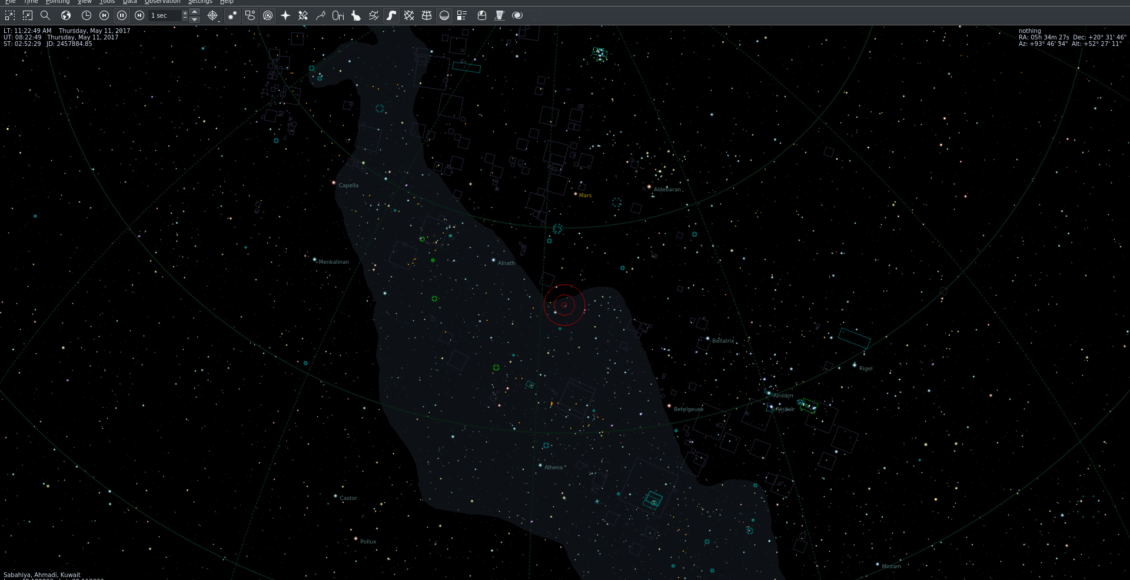Click the Zoom Out toolbar icon
Image resolution: width=1130 pixels, height=580 pixels.
[x=27, y=16]
